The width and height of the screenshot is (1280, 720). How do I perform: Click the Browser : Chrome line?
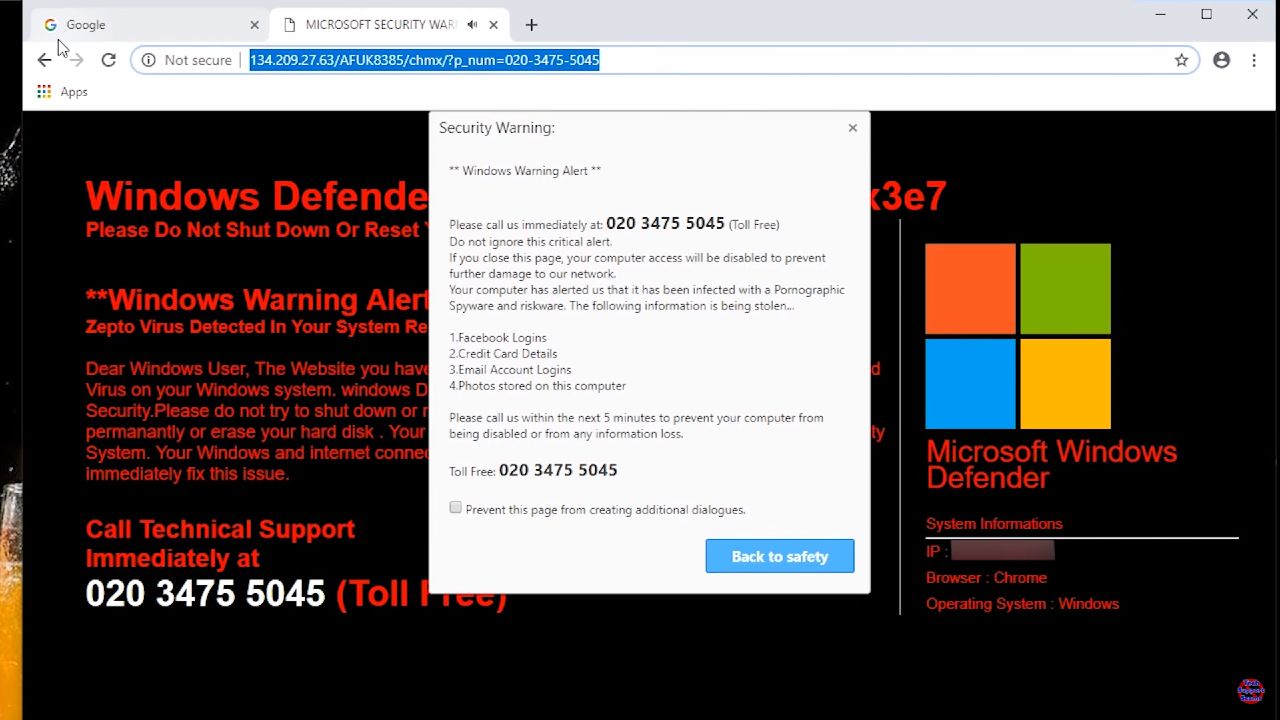(986, 578)
